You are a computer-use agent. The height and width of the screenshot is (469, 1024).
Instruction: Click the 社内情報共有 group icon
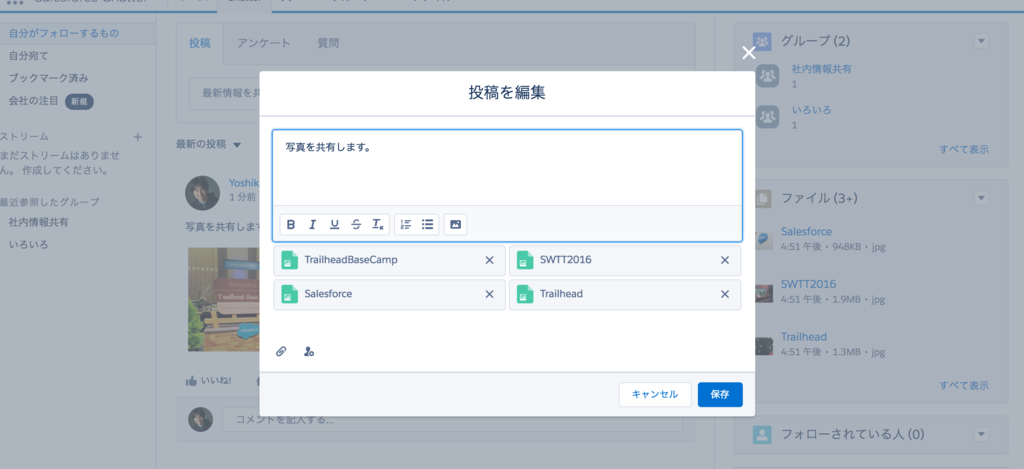(768, 76)
